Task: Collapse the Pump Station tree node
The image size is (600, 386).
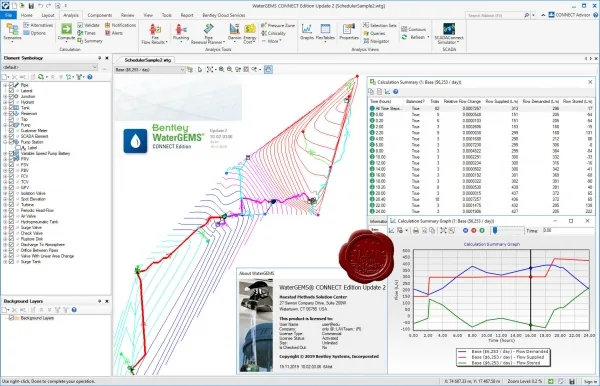Action: 5,142
